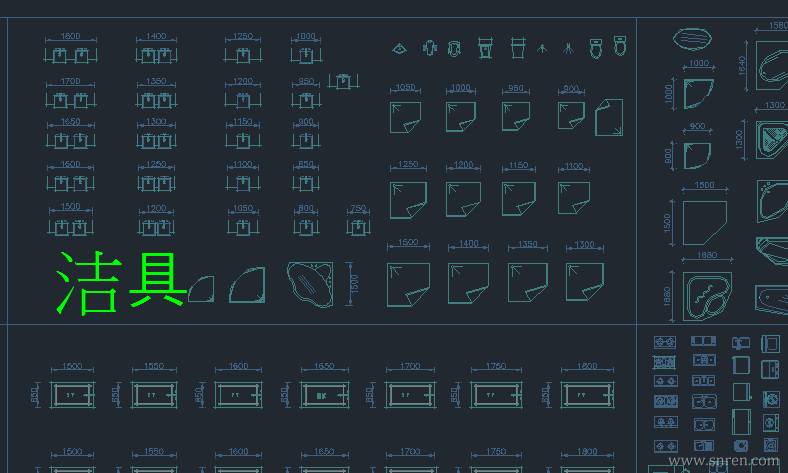The image size is (788, 473).
Task: Select the 1050 single-basin vanity block
Action: pos(243,227)
